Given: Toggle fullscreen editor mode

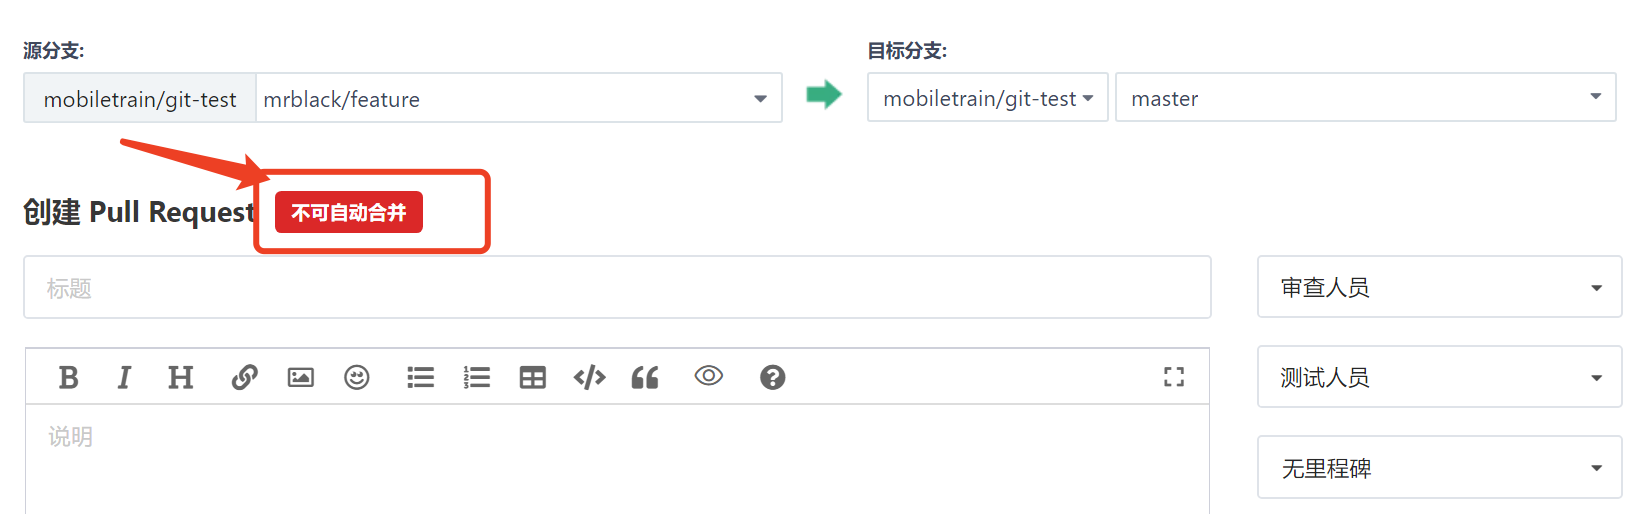Looking at the screenshot, I should [1173, 377].
